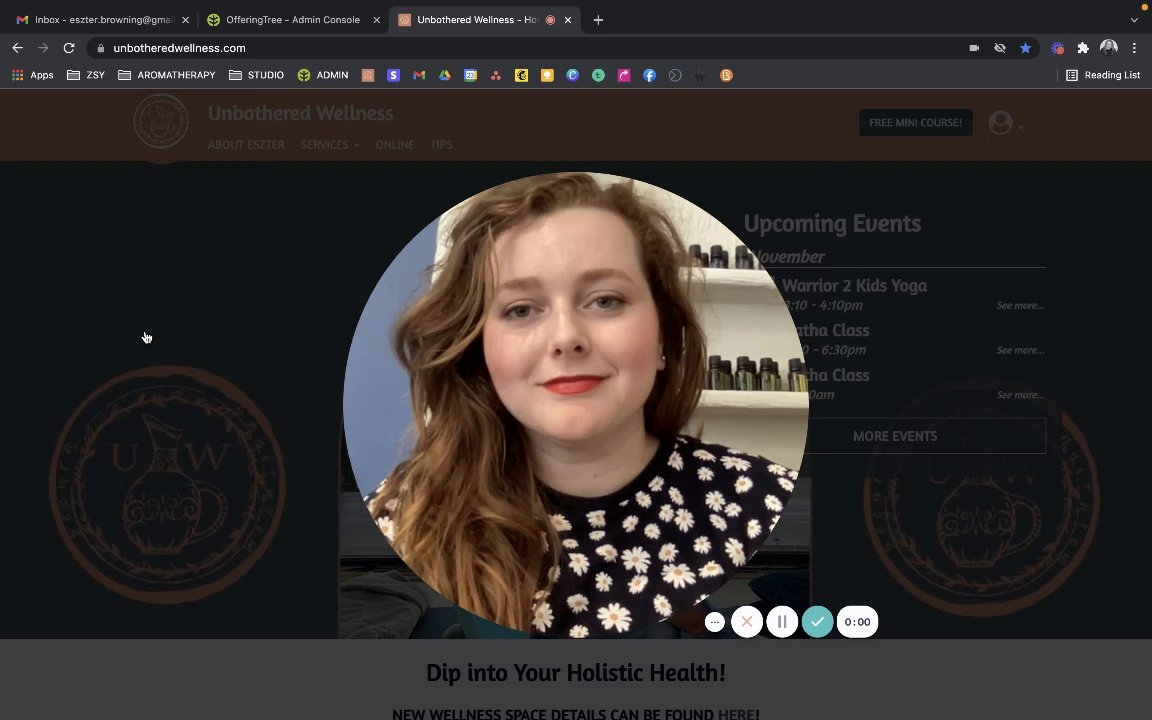This screenshot has width=1152, height=720.
Task: Click the camera icon in the address bar
Action: [974, 48]
